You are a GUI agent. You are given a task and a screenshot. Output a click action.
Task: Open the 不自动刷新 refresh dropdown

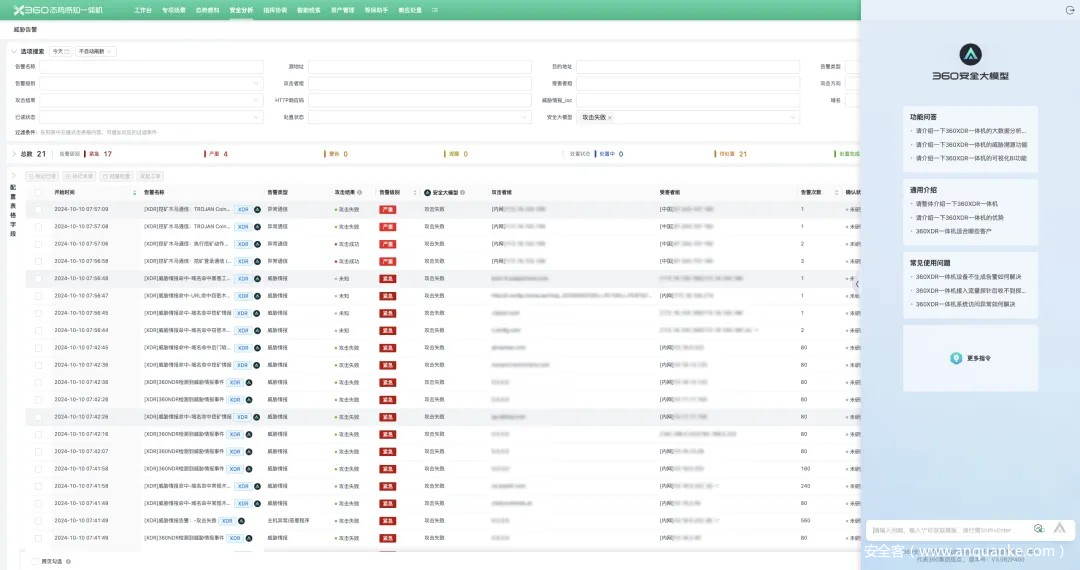[97, 51]
